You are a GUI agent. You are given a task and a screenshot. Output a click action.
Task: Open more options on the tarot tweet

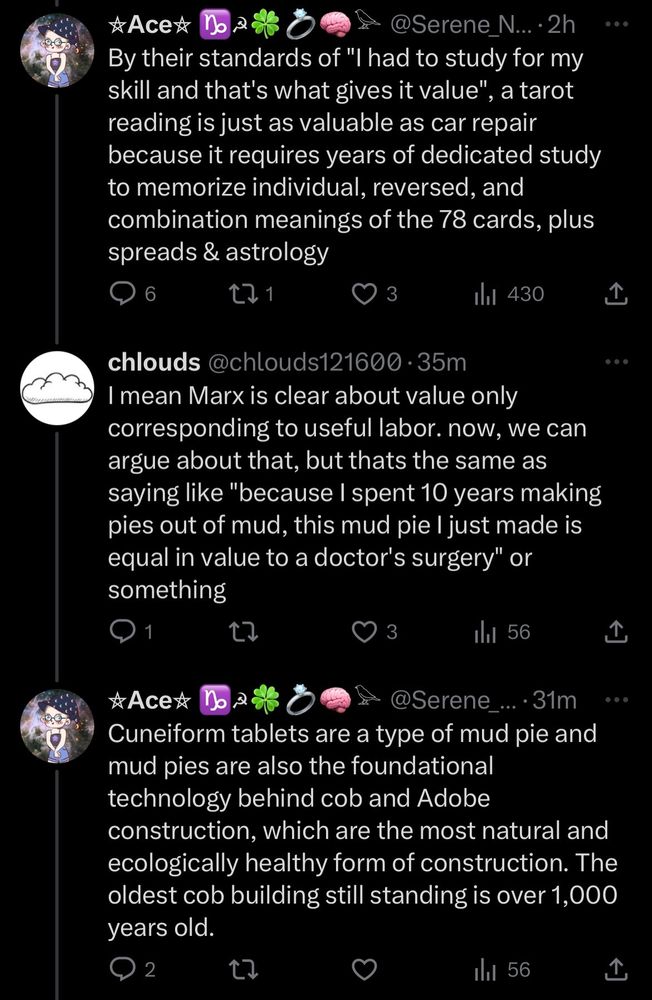click(620, 22)
